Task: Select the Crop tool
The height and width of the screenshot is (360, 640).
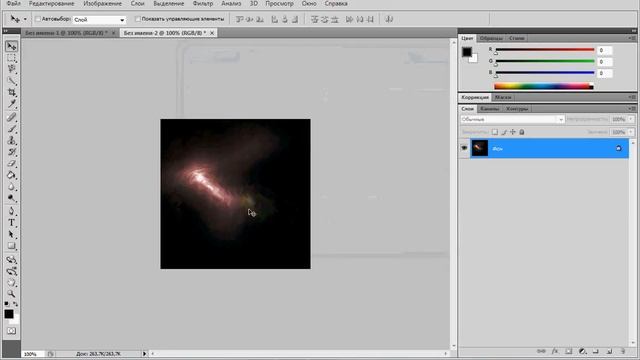Action: [11, 92]
